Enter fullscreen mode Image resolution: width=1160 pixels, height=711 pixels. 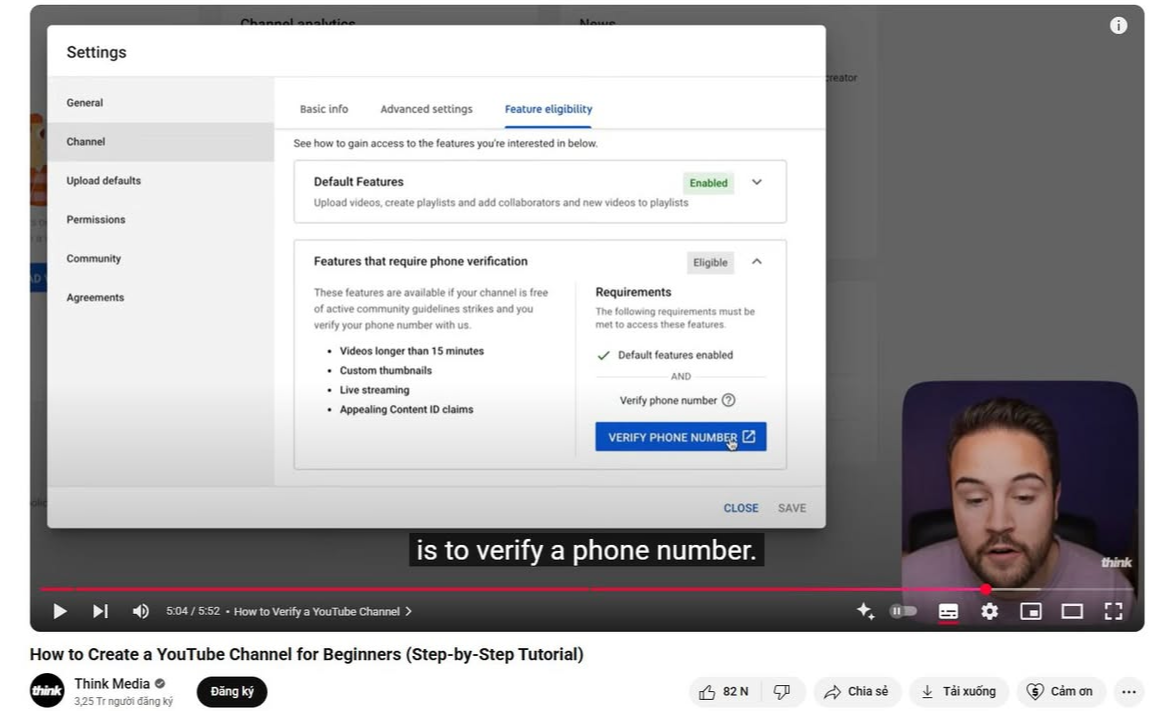pos(1113,611)
